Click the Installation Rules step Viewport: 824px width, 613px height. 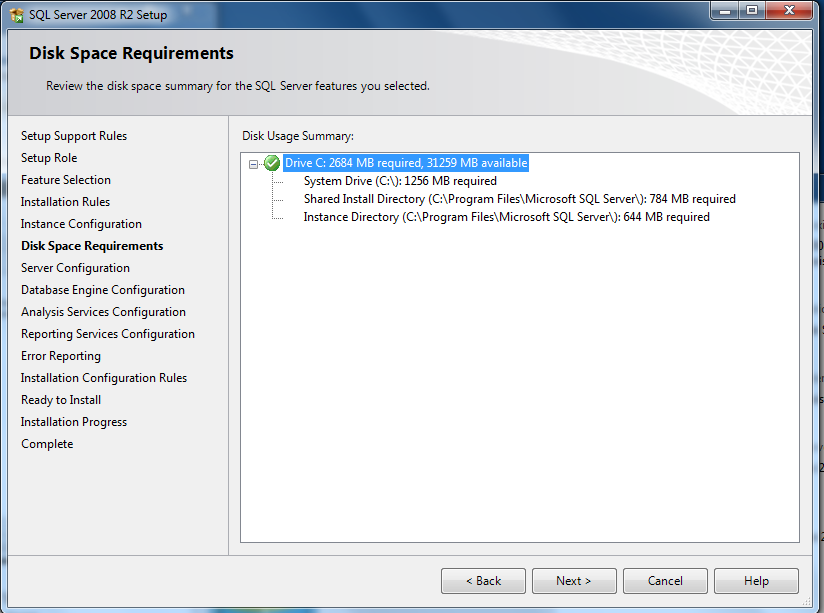pos(65,202)
